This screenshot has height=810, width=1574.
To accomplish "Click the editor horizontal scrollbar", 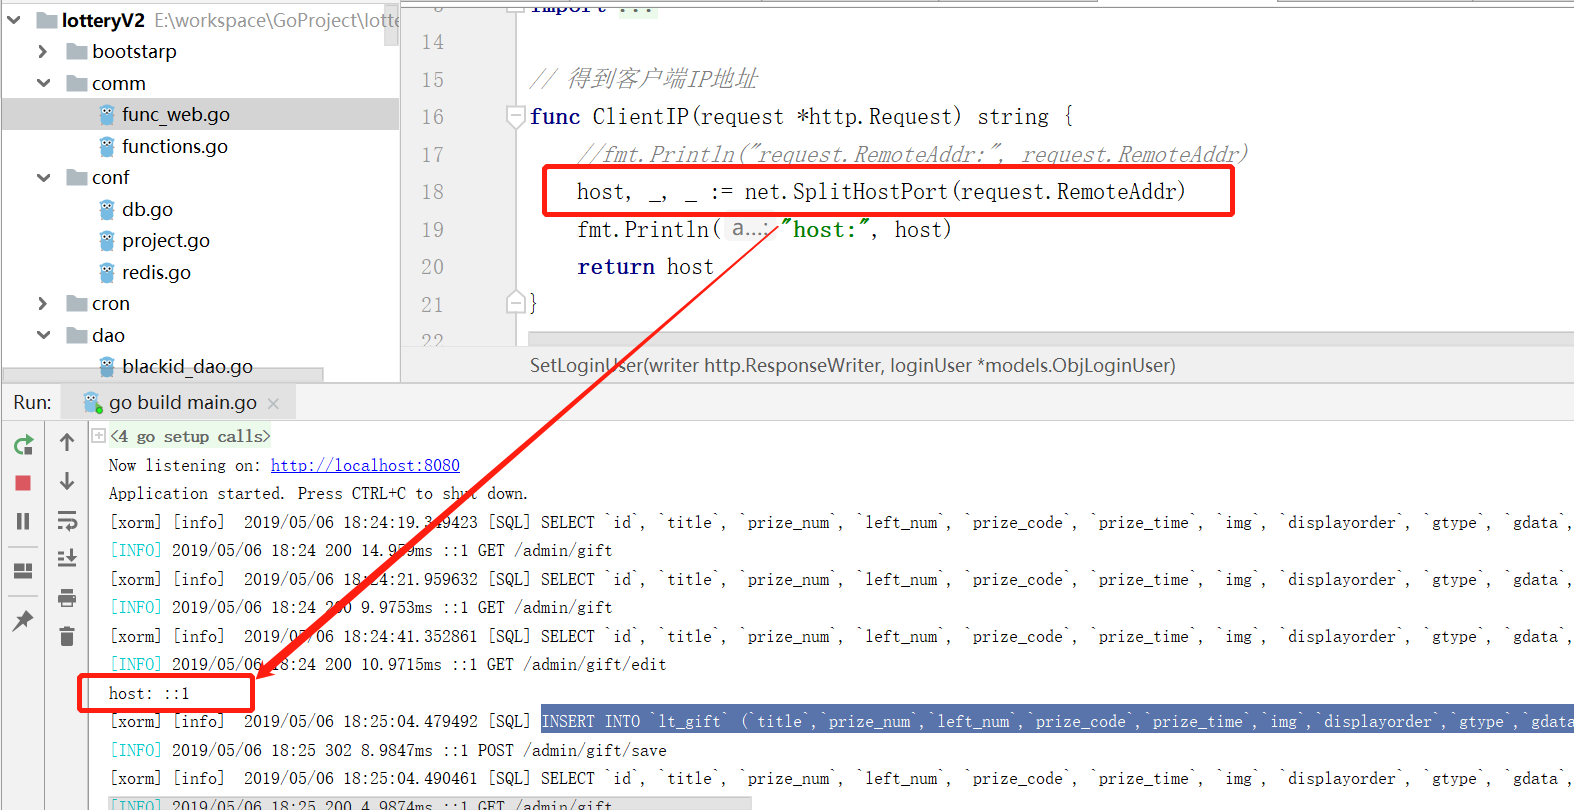I will pos(1050,338).
